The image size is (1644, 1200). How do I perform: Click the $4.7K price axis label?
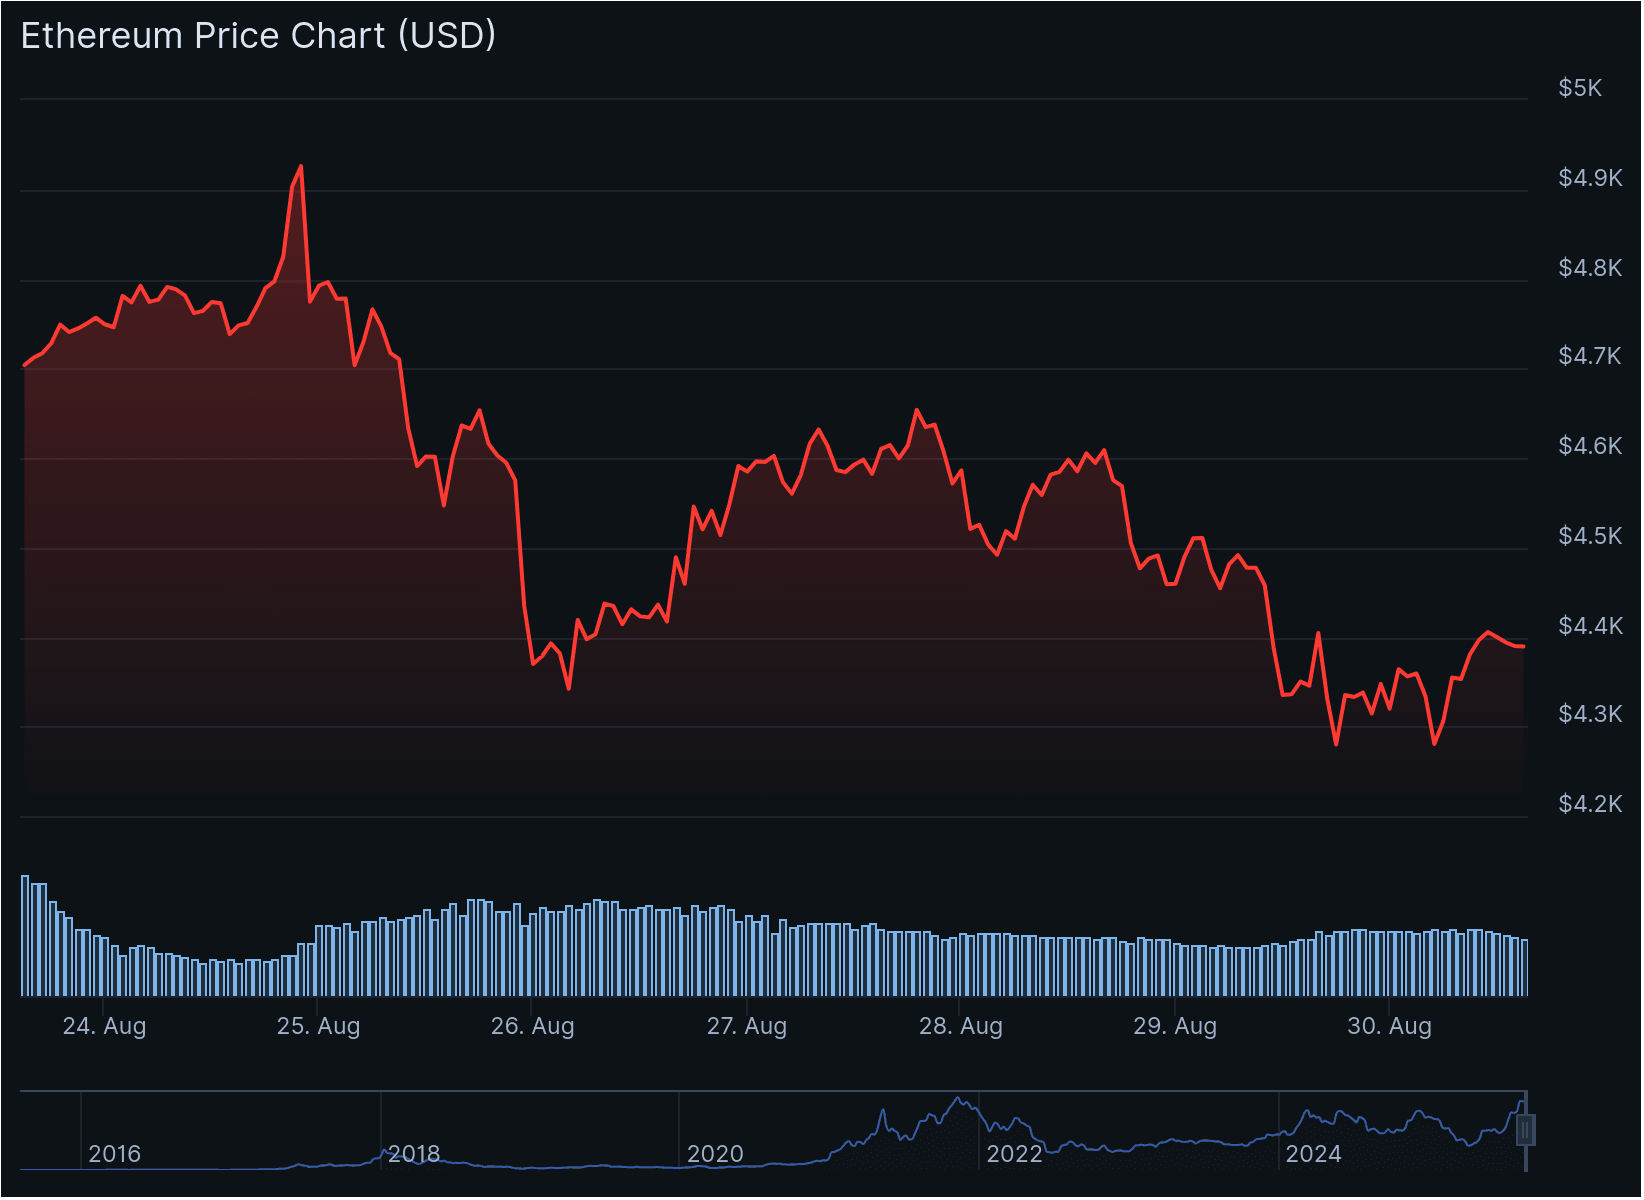click(1590, 356)
